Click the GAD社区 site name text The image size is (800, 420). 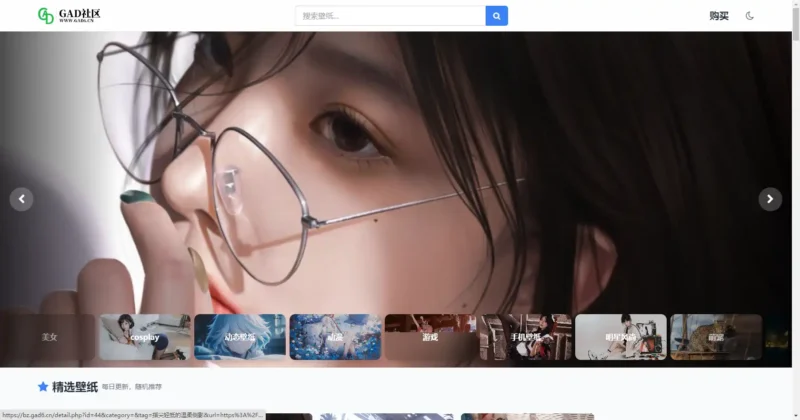[80, 15]
